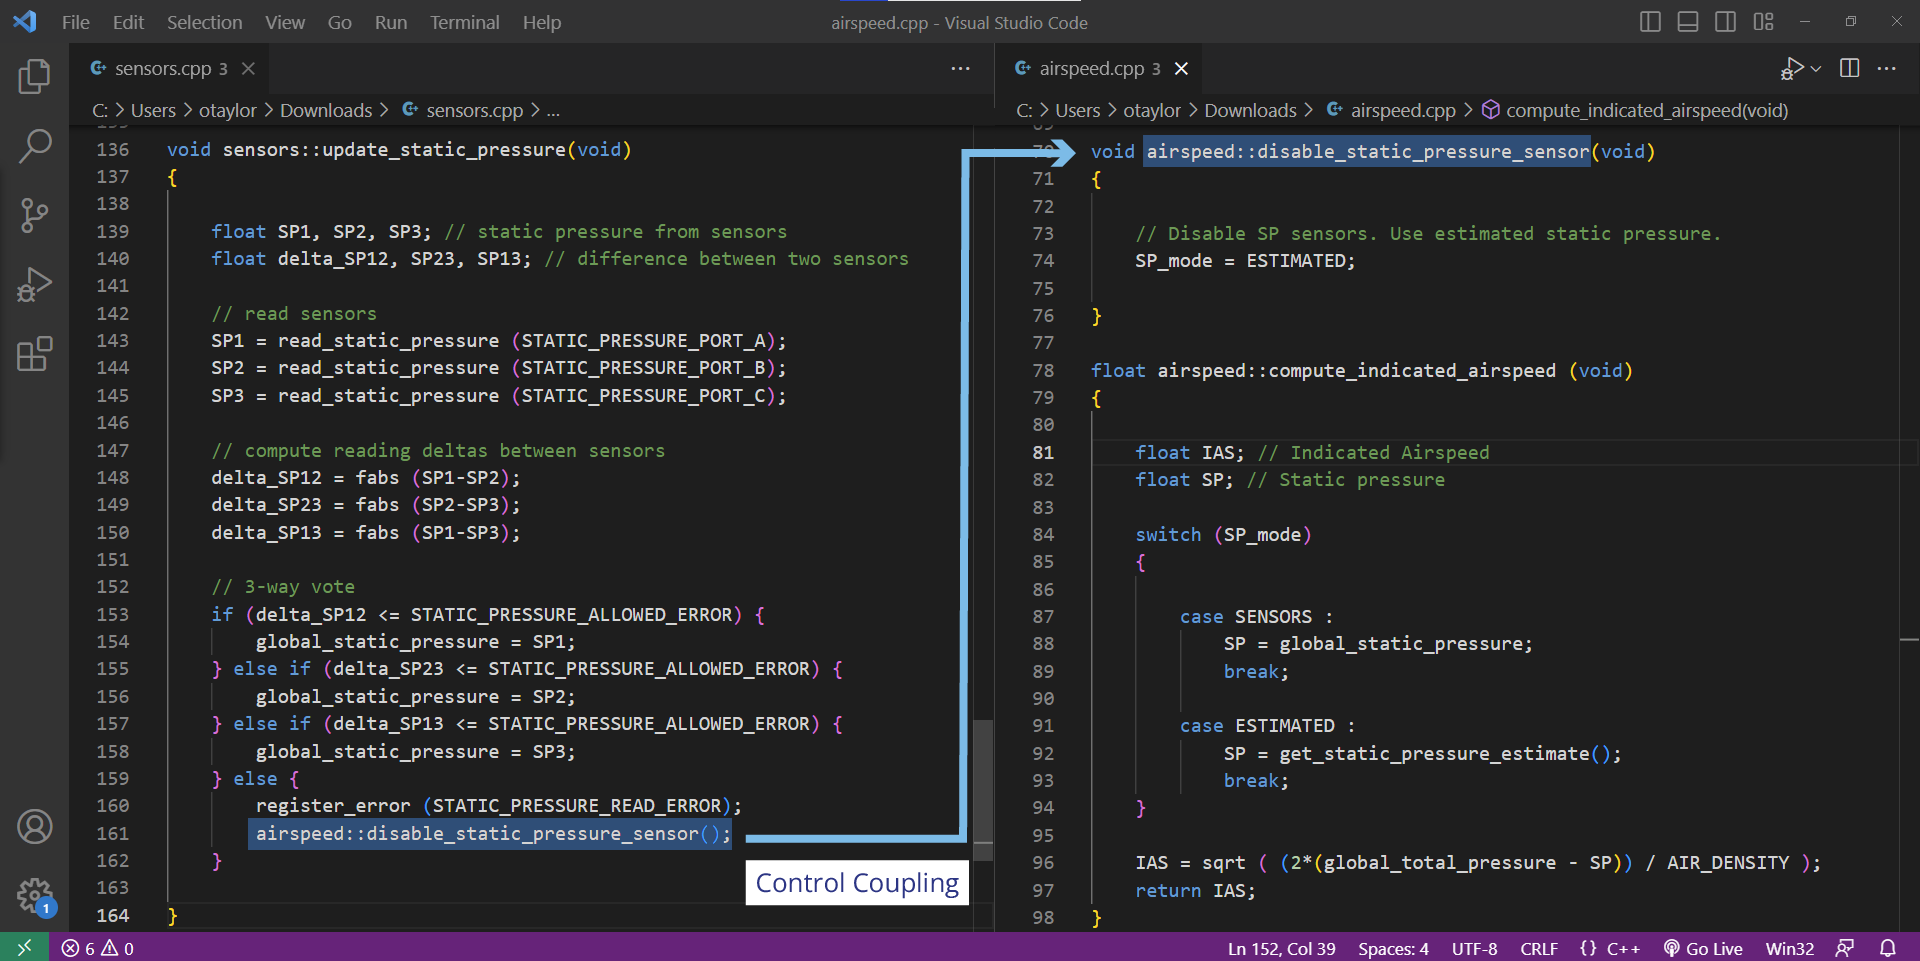Screen dimensions: 1920x961
Task: Click 'float IAS;' declaration on line 81
Action: (x=1190, y=453)
